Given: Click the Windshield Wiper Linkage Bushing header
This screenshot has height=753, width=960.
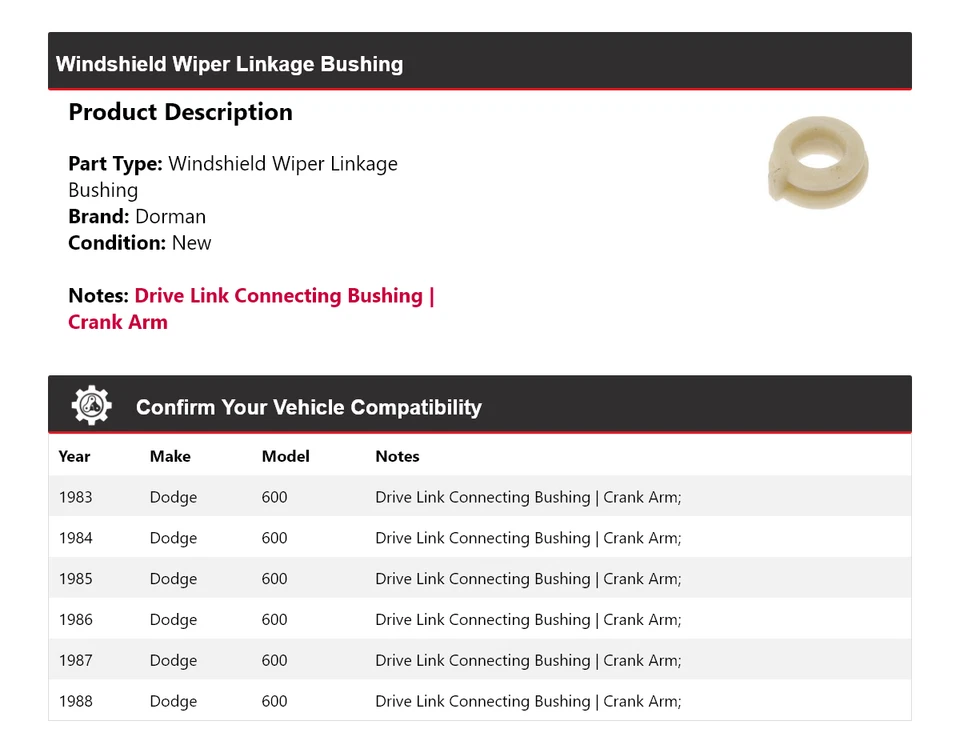Looking at the screenshot, I should click(230, 64).
